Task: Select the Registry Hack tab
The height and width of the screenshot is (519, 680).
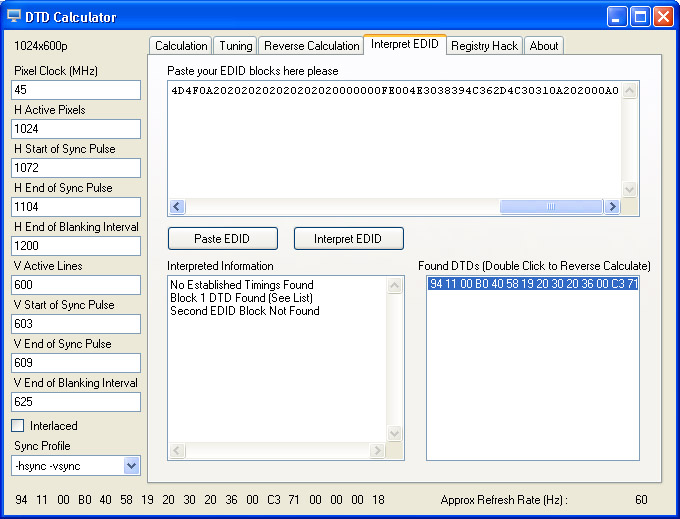Action: [484, 46]
